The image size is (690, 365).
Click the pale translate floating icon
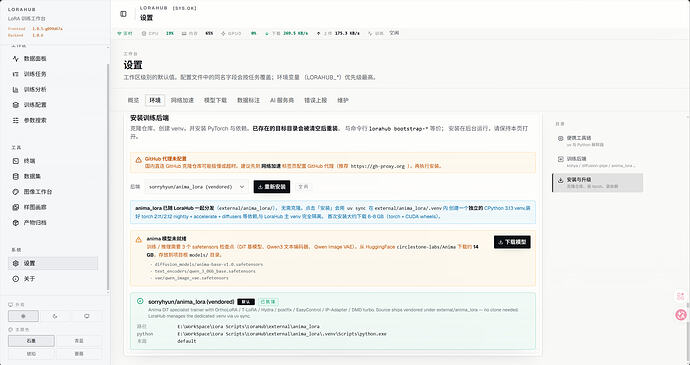681,296
